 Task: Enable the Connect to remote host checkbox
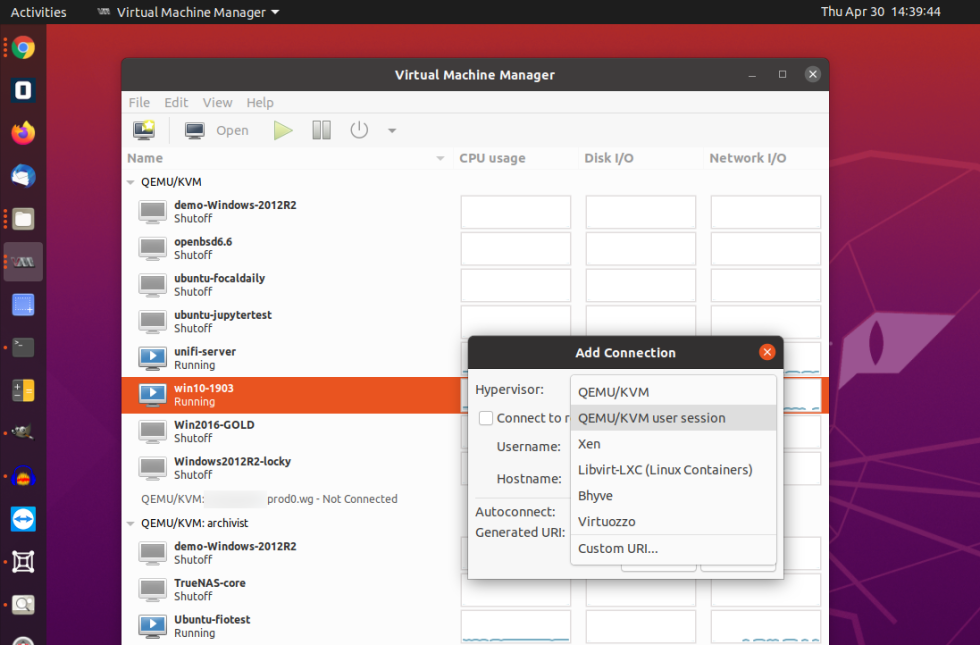(x=485, y=418)
